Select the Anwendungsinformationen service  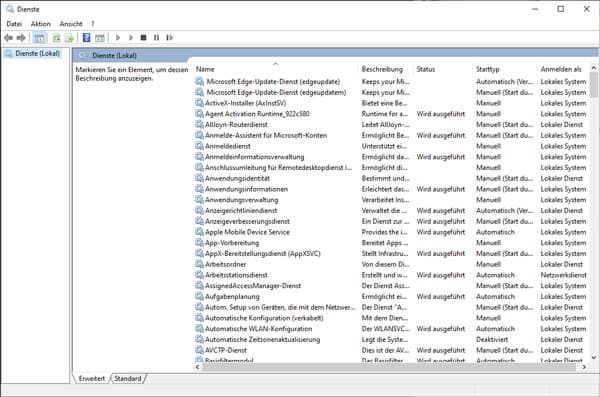click(391, 189)
